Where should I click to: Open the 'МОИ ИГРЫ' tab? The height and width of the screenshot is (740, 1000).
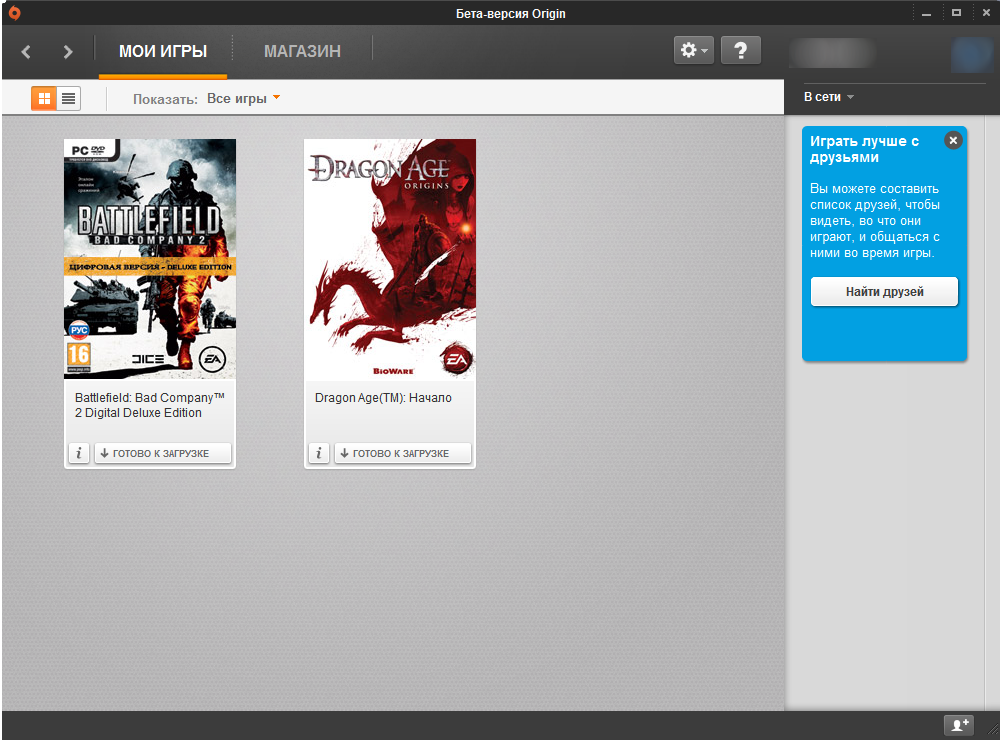tap(163, 52)
